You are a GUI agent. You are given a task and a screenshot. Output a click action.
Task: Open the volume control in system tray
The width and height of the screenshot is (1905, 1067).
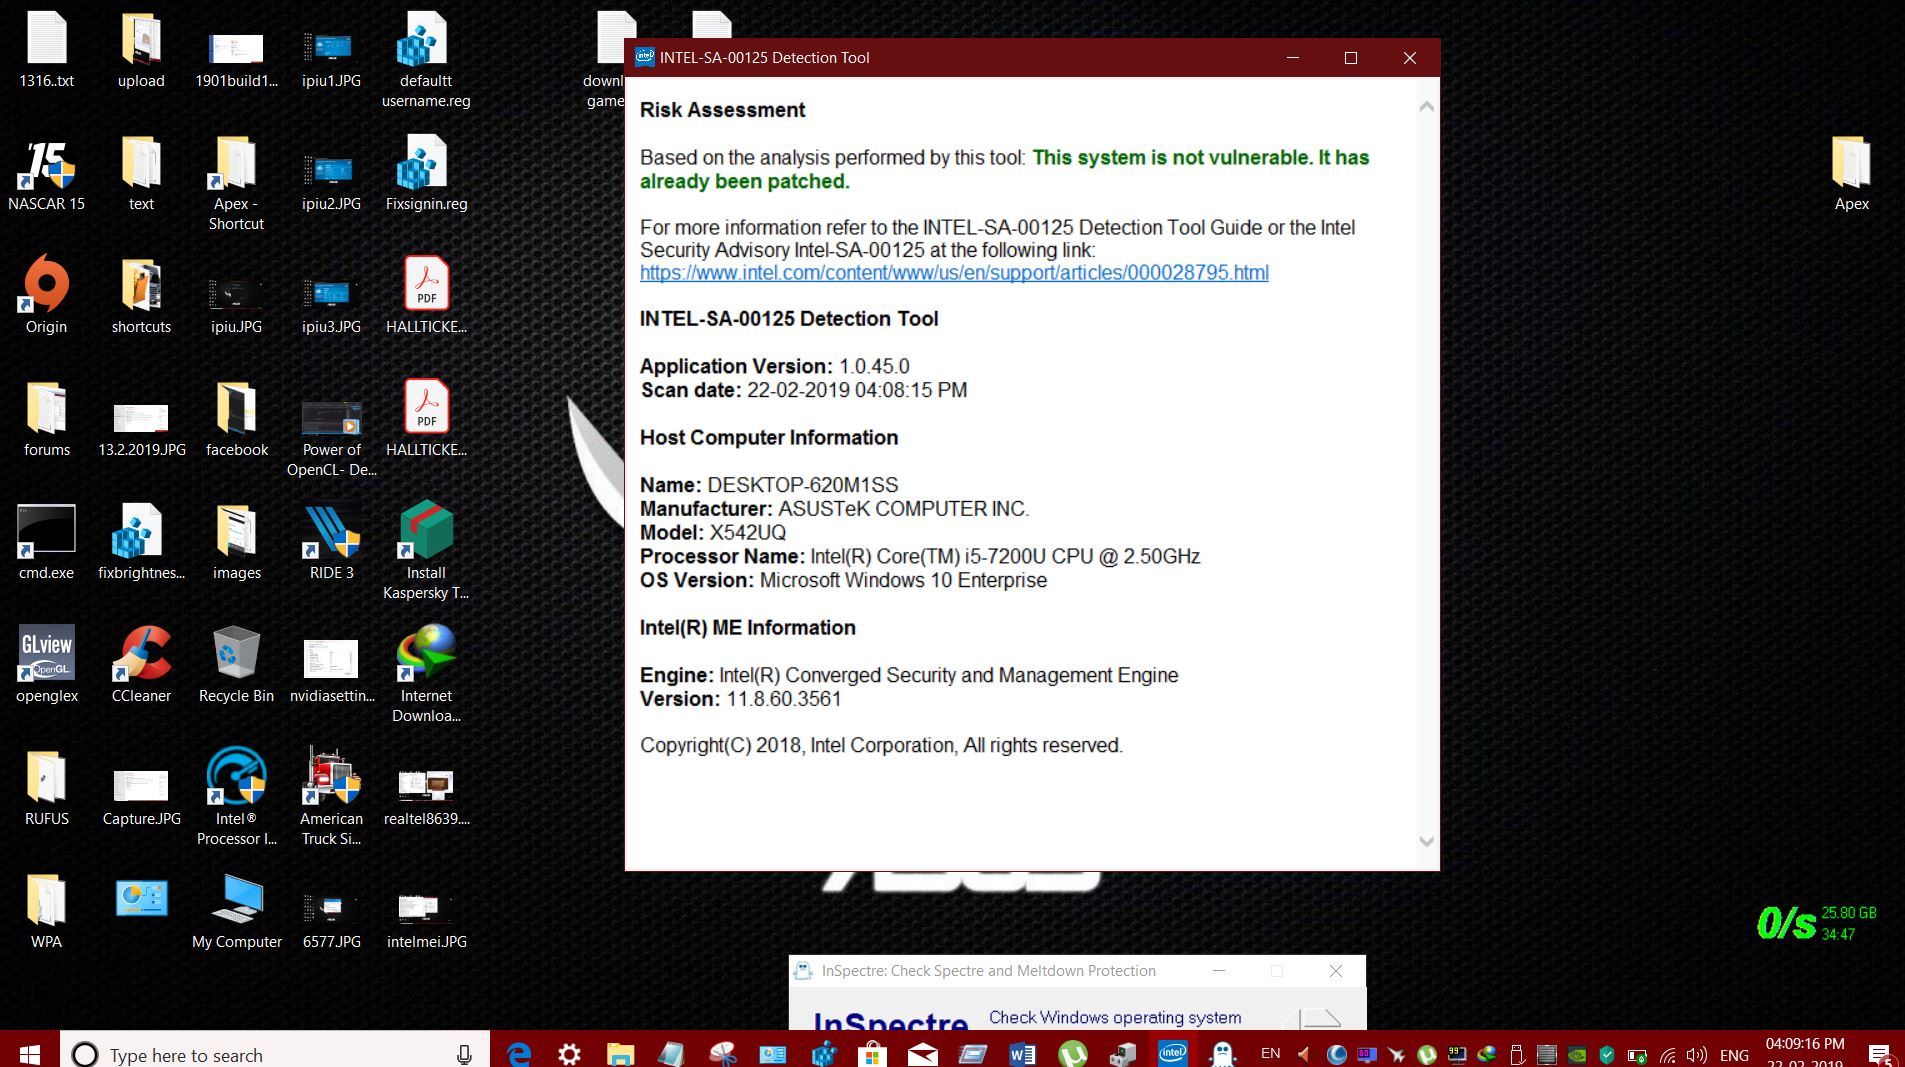[1696, 1055]
